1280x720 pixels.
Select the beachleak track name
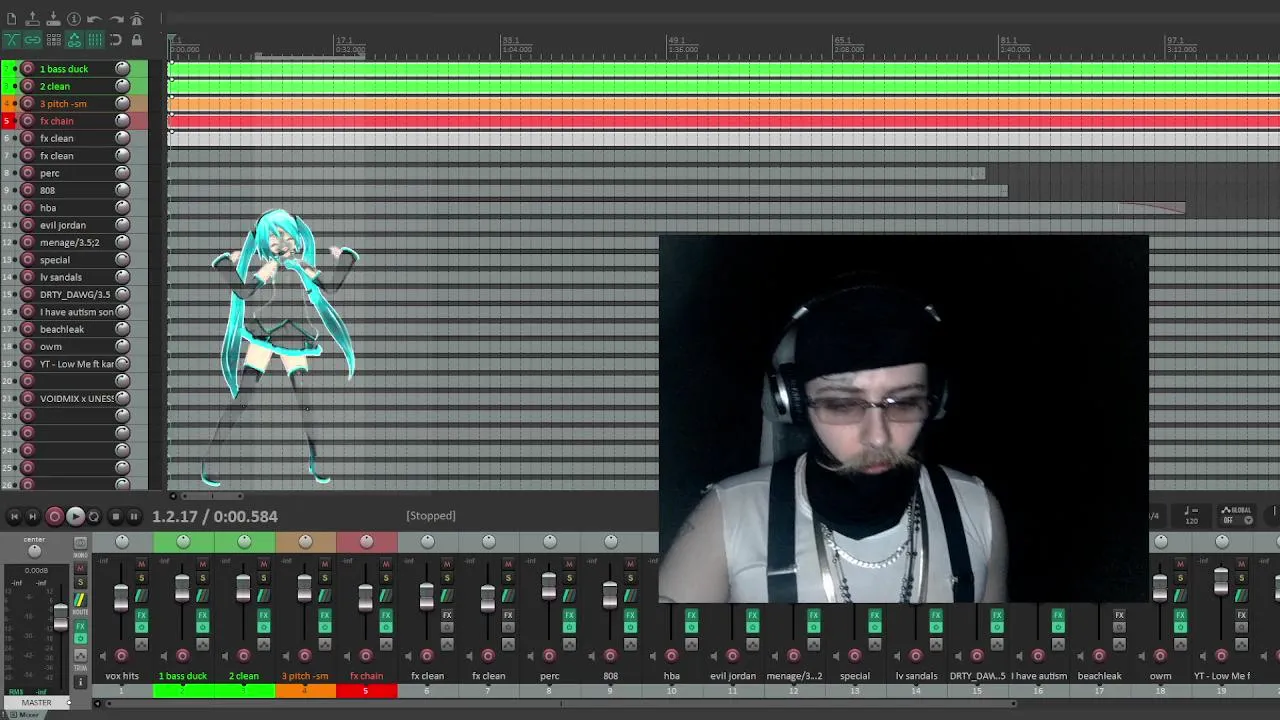(62, 329)
